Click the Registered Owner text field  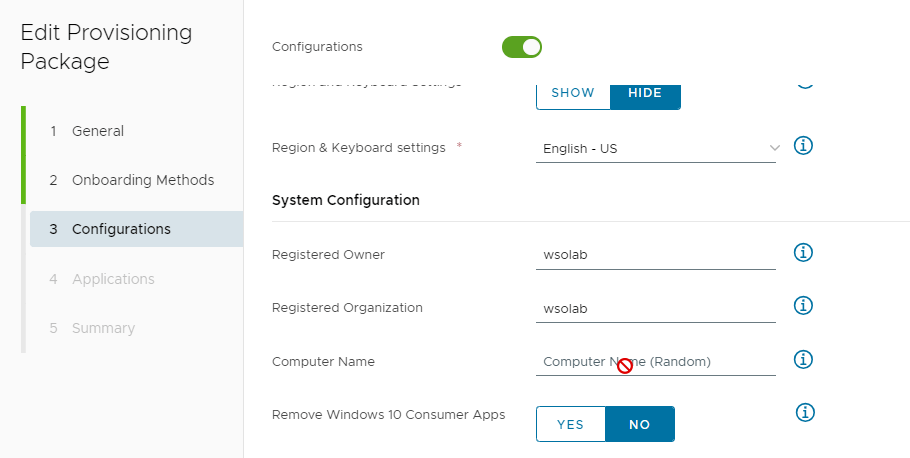(x=656, y=255)
